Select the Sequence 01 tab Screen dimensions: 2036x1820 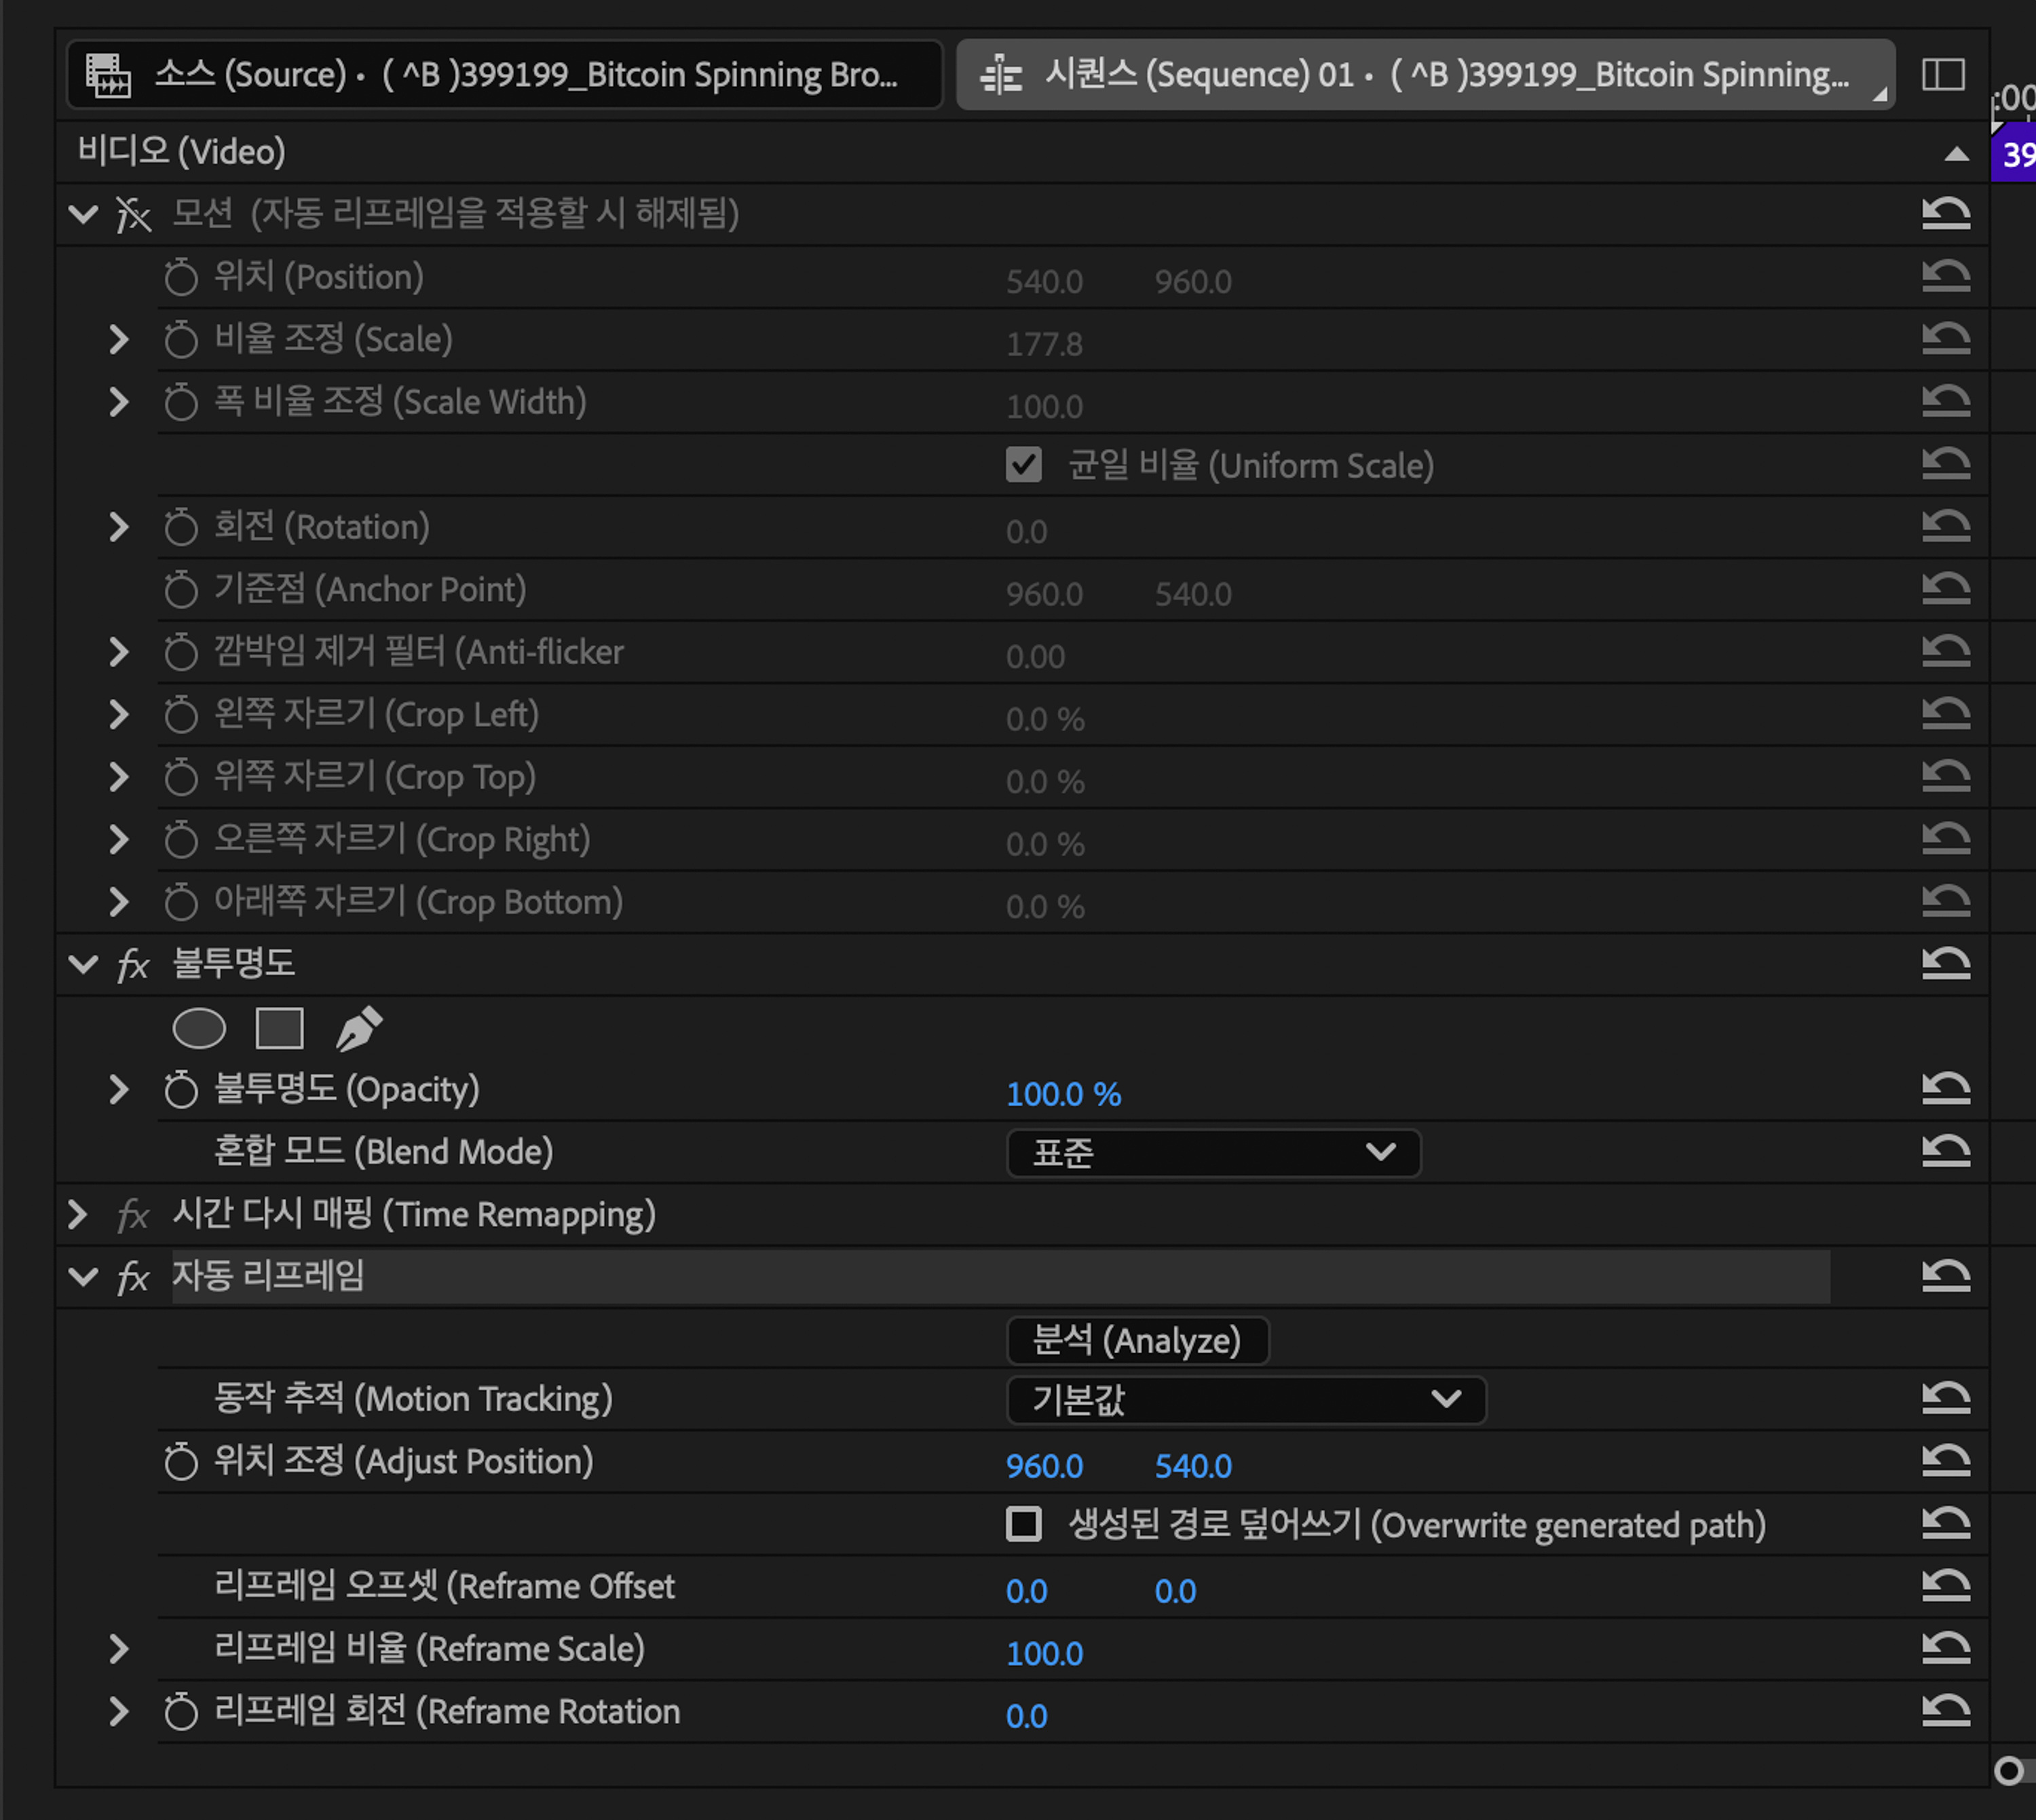[1424, 75]
